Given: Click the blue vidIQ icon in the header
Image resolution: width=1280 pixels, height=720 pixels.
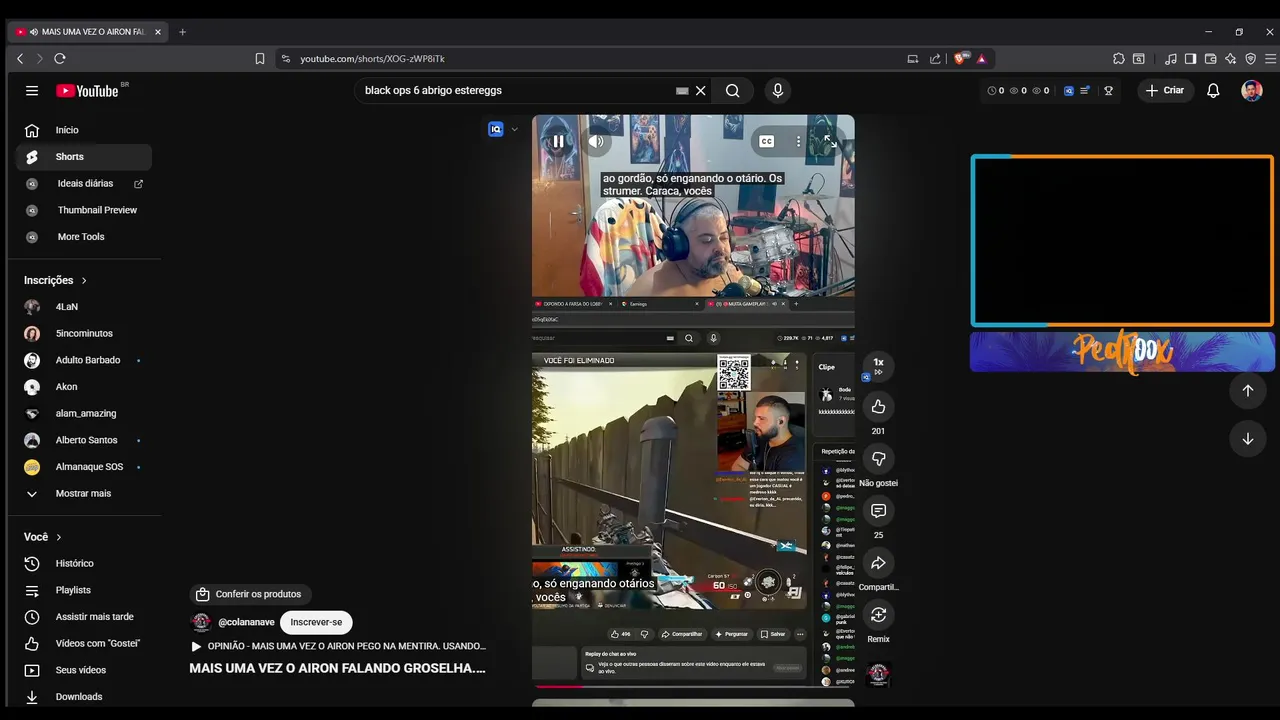Looking at the screenshot, I should click(x=1068, y=90).
